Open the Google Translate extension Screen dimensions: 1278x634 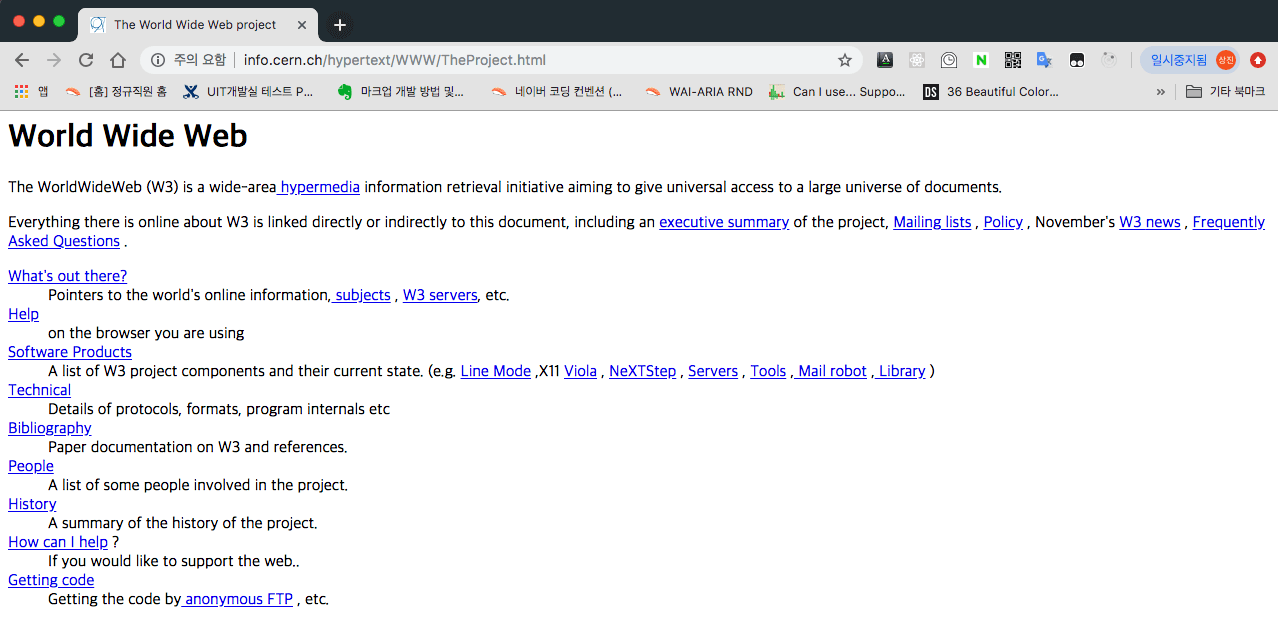point(1044,60)
